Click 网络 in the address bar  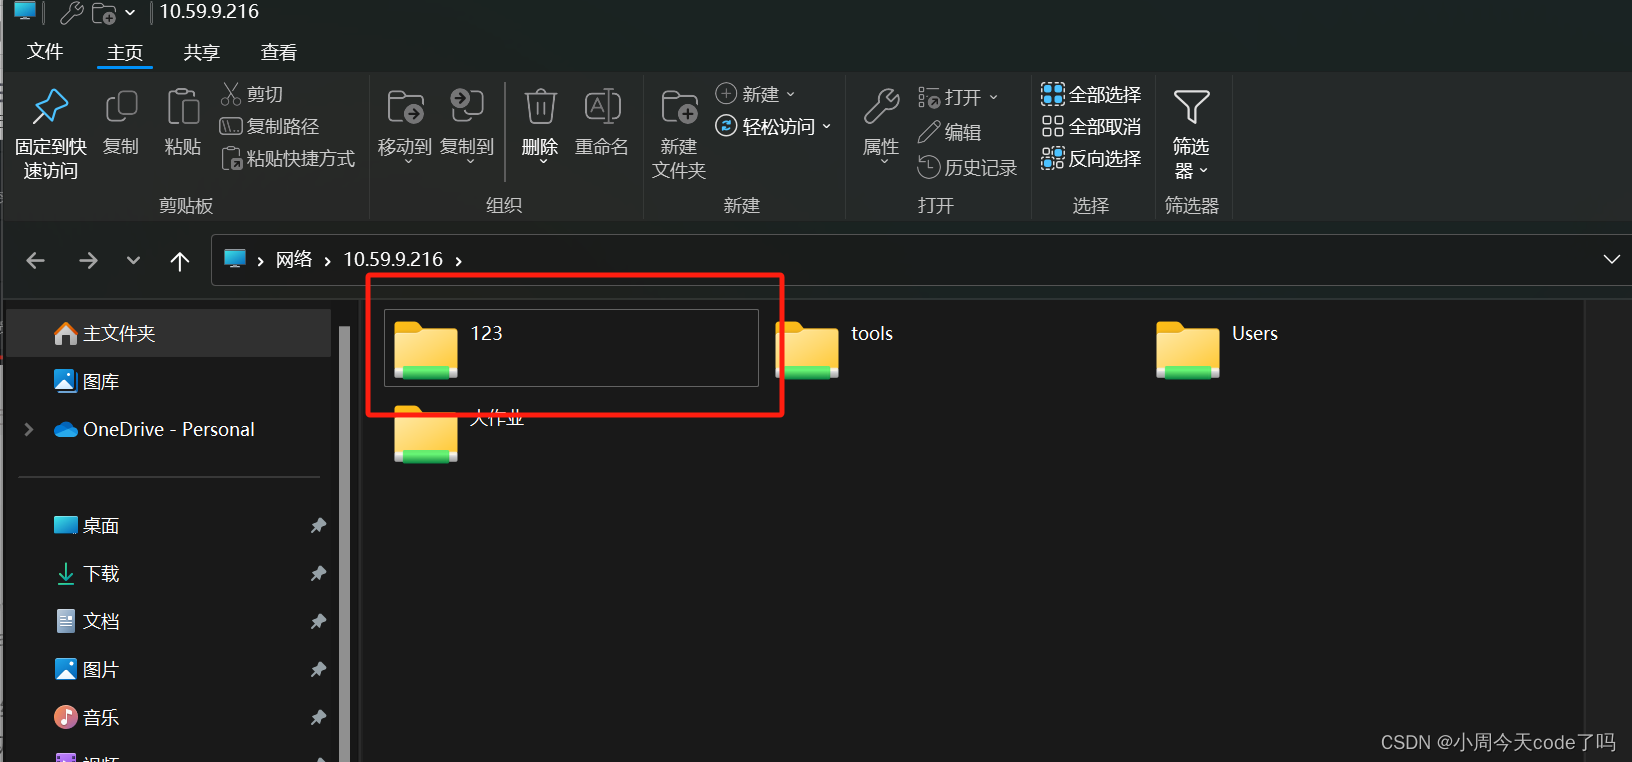294,259
